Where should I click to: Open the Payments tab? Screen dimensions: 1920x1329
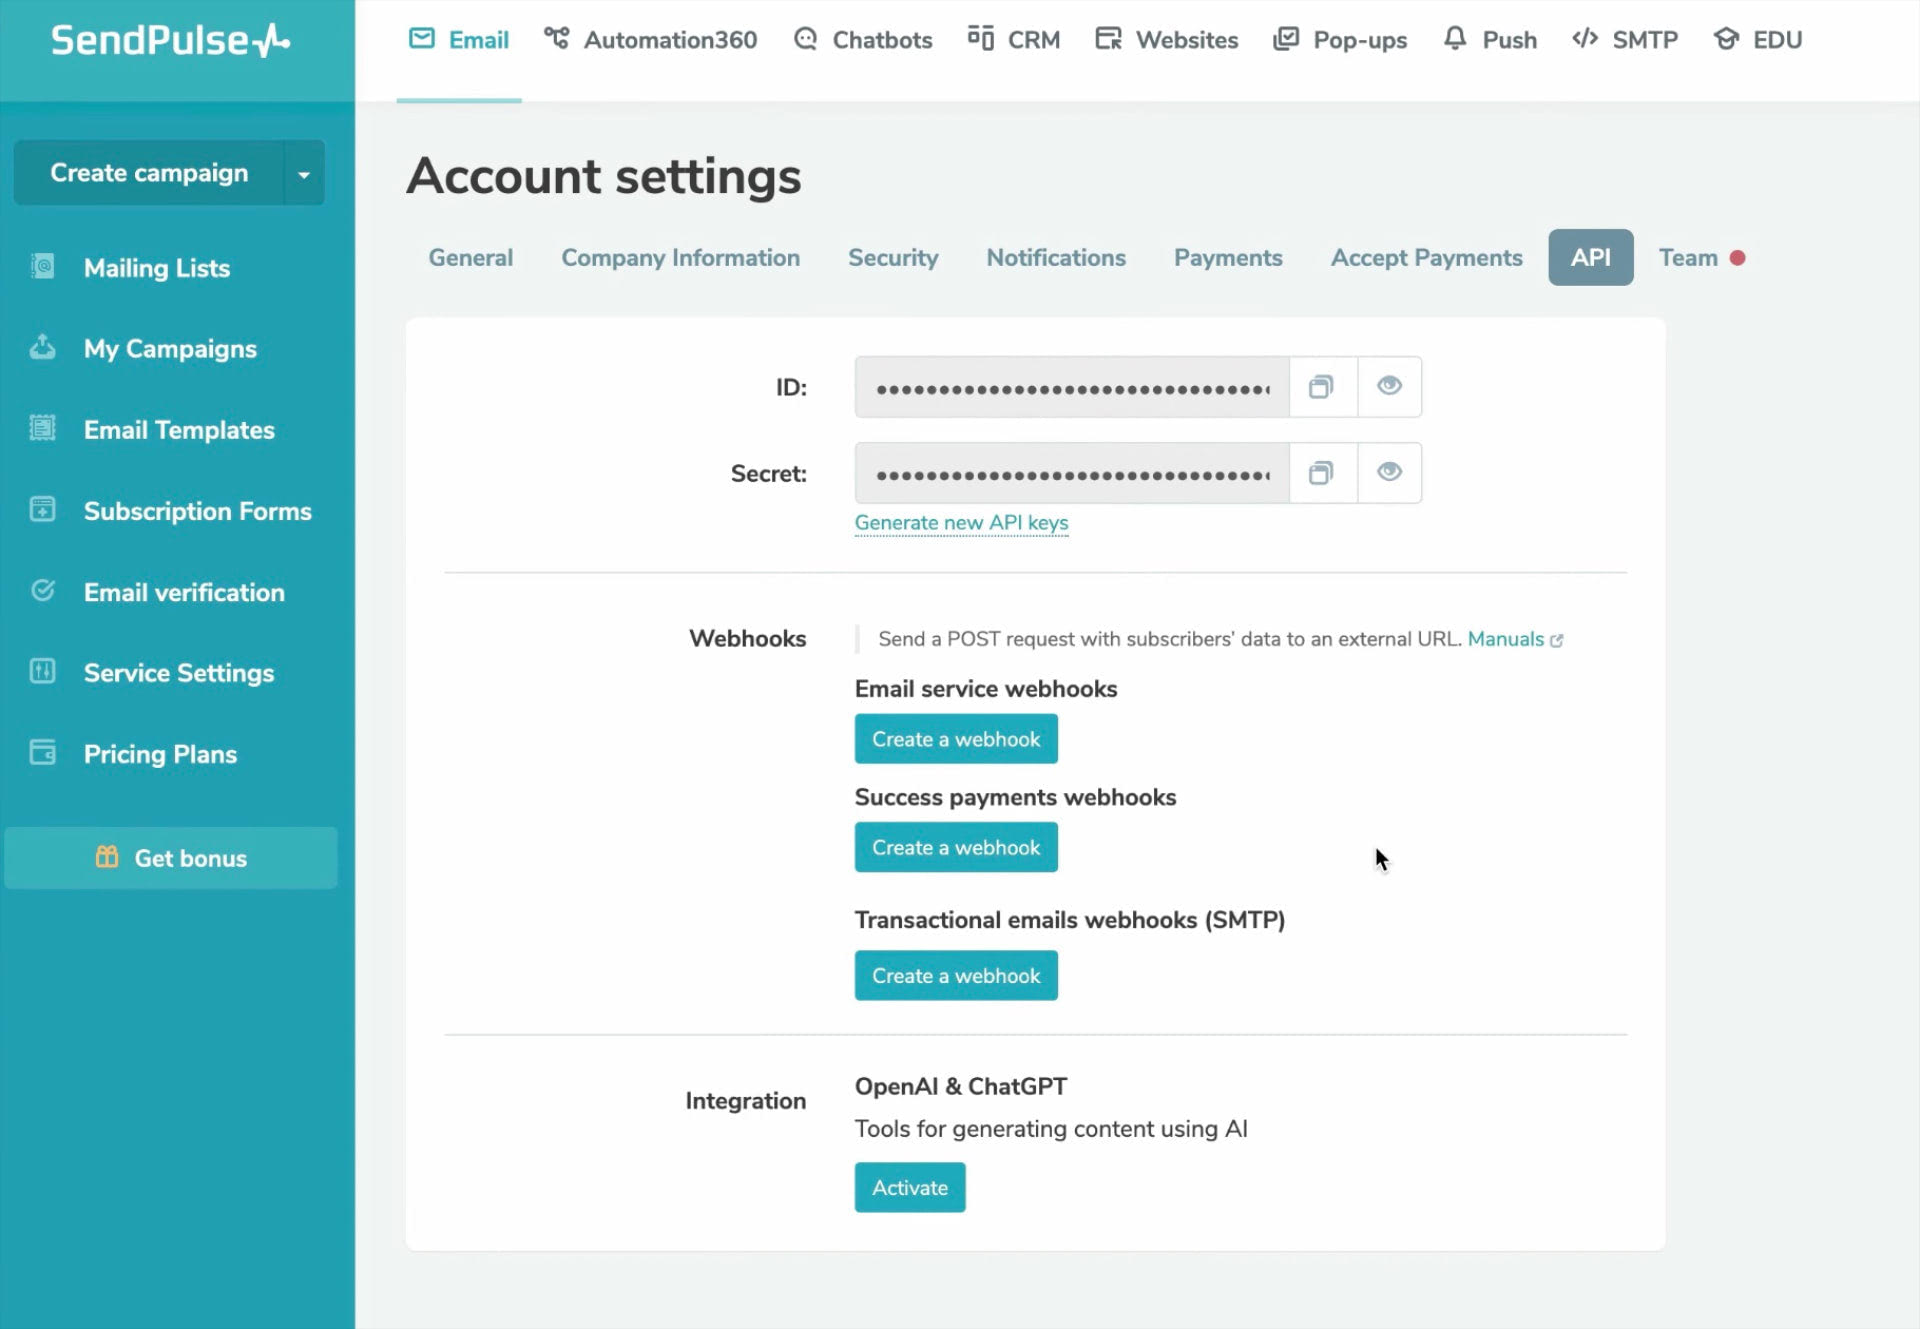(x=1228, y=258)
